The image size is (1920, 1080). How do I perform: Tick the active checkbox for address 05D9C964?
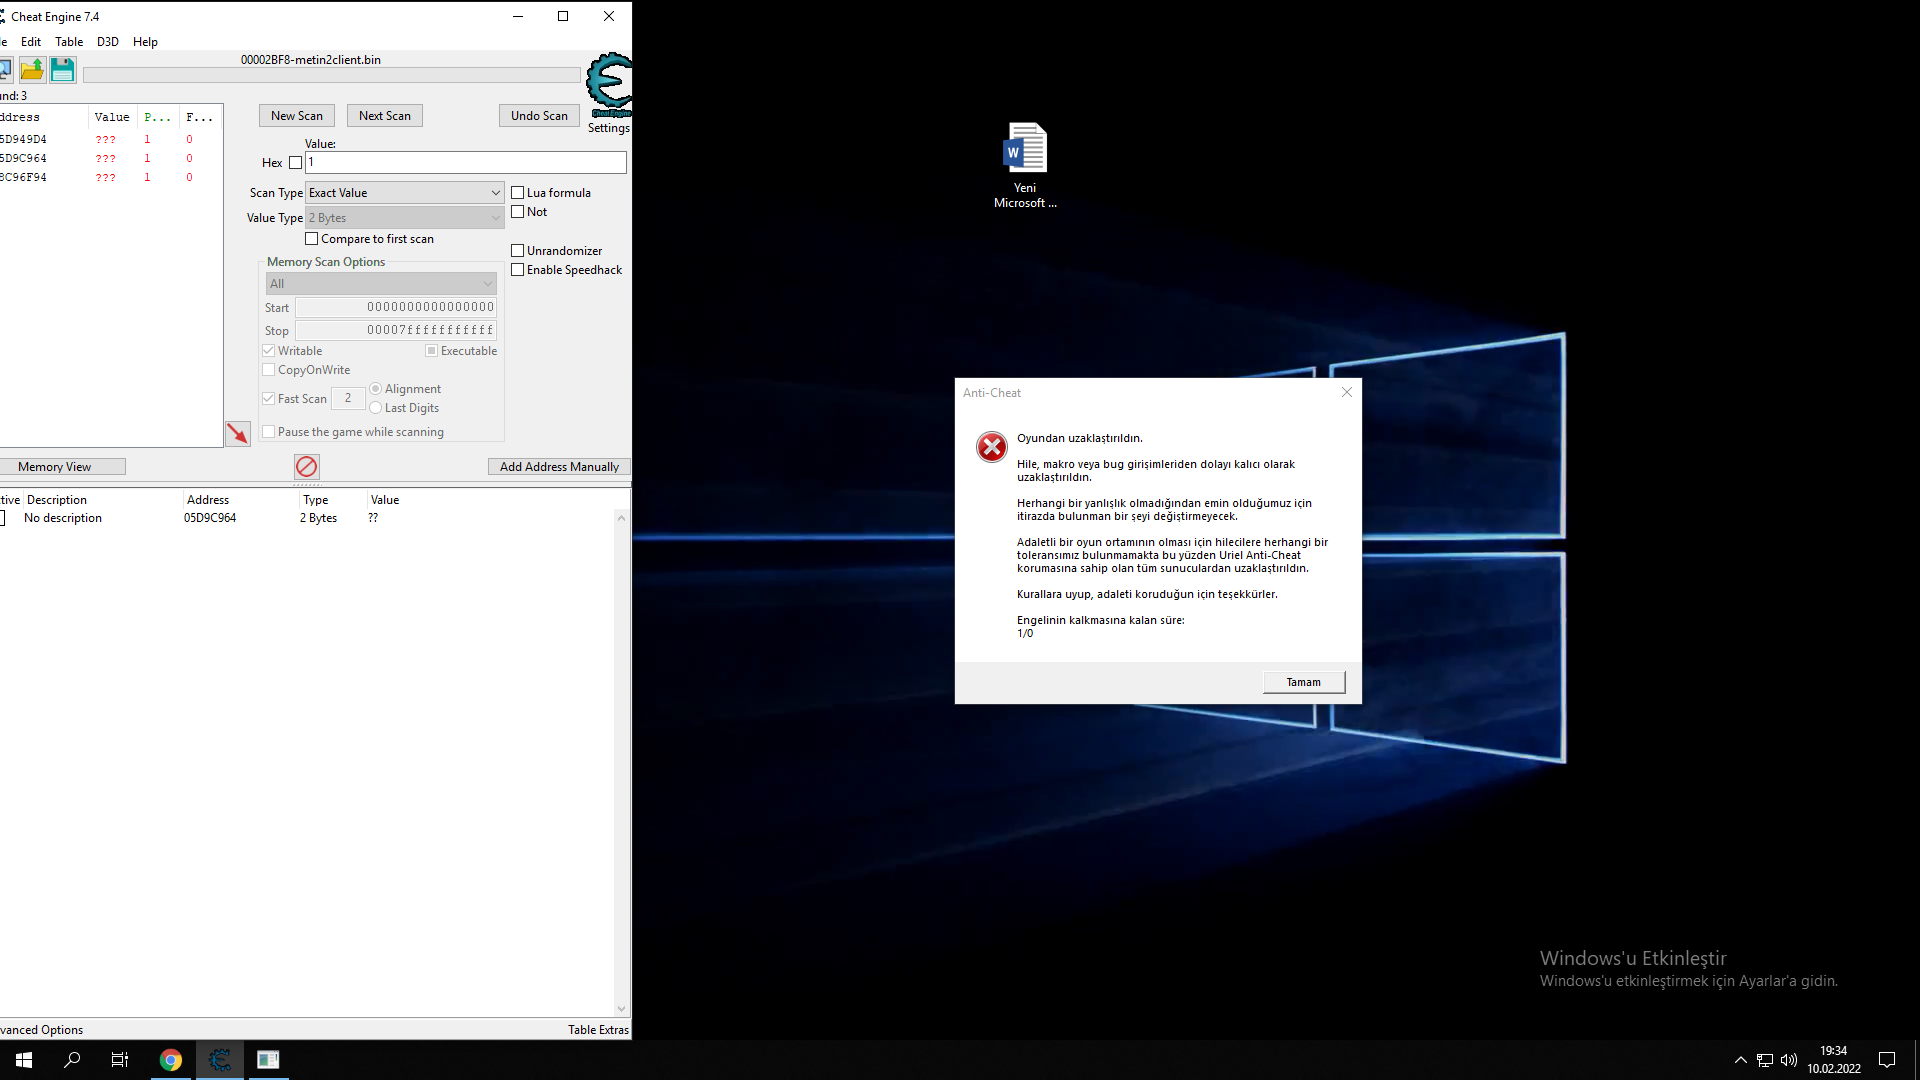[x=2, y=518]
